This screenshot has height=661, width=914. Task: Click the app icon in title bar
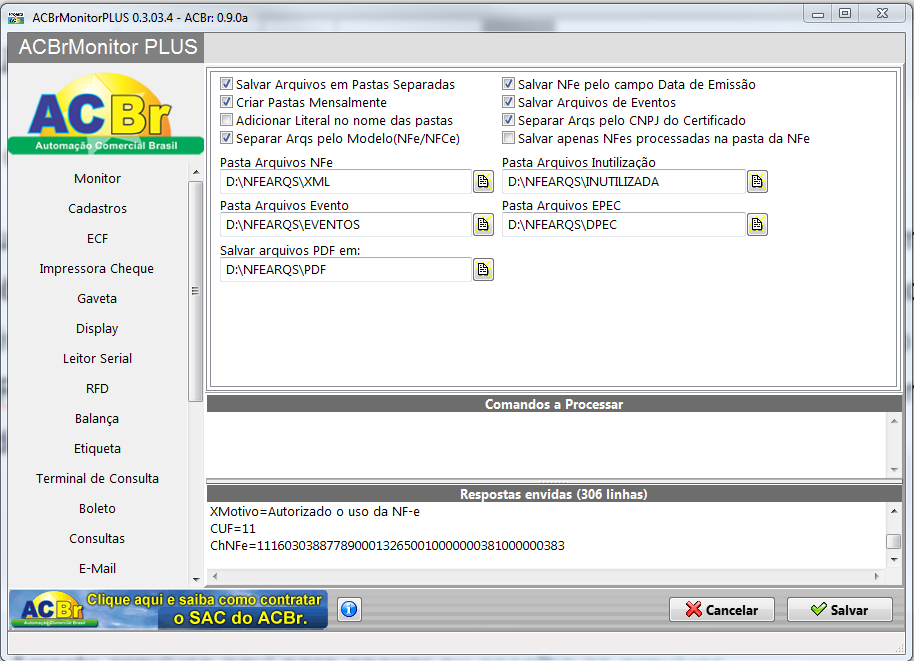click(x=16, y=17)
